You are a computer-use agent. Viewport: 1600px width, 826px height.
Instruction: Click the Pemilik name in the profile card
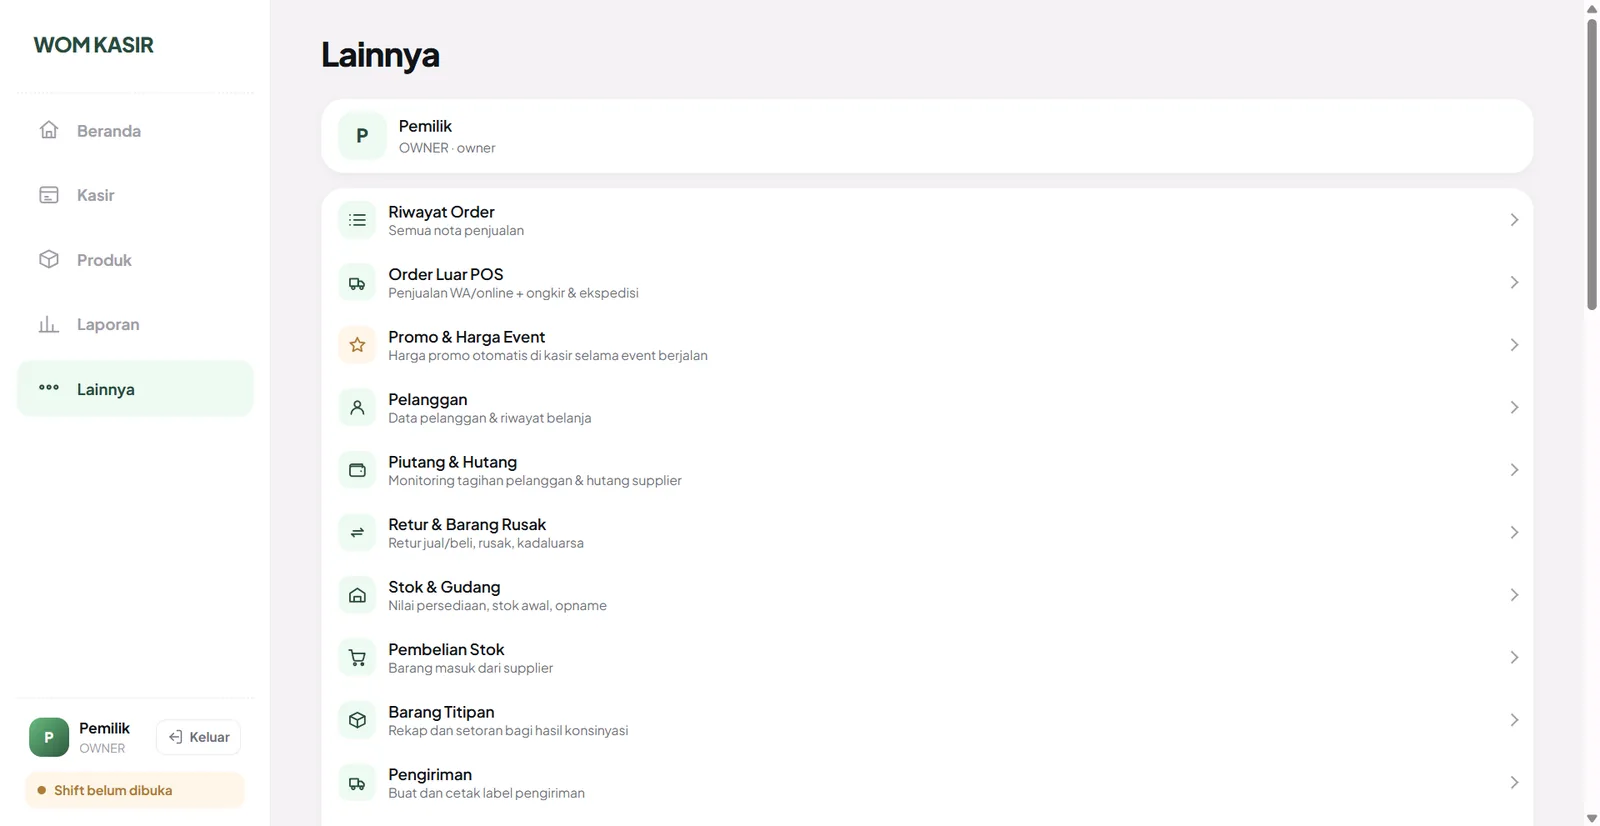425,126
